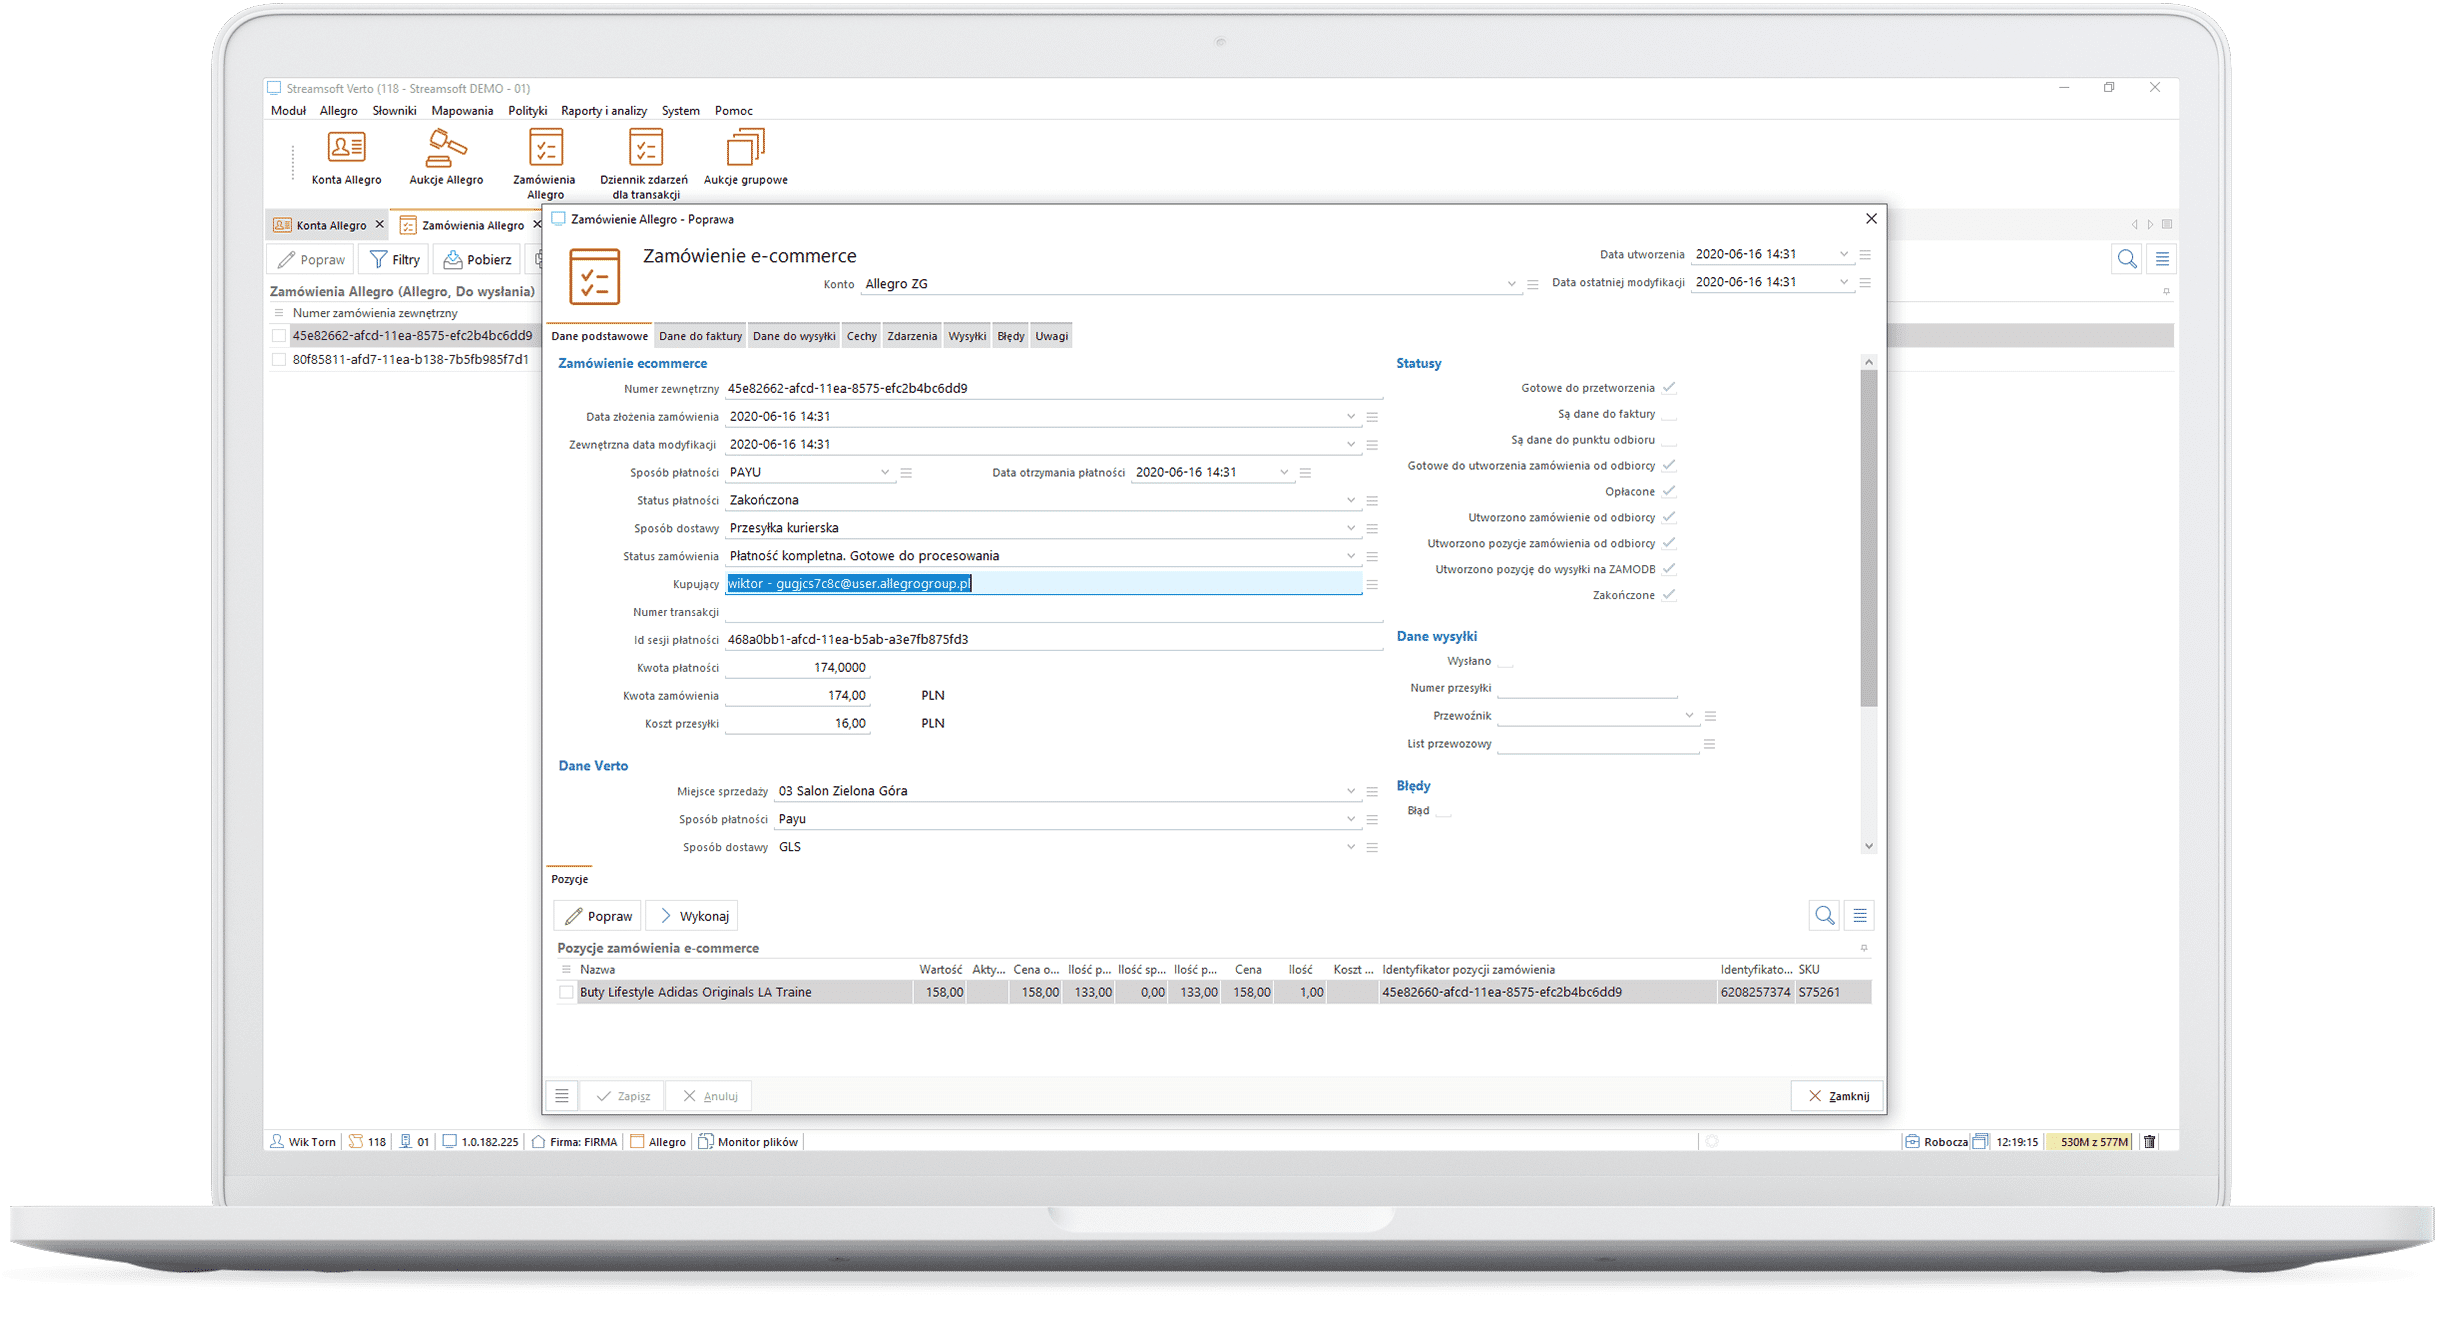This screenshot has height=1333, width=2450.
Task: Toggle Wysłano checkbox in Dane wysyłki
Action: pyautogui.click(x=1505, y=661)
